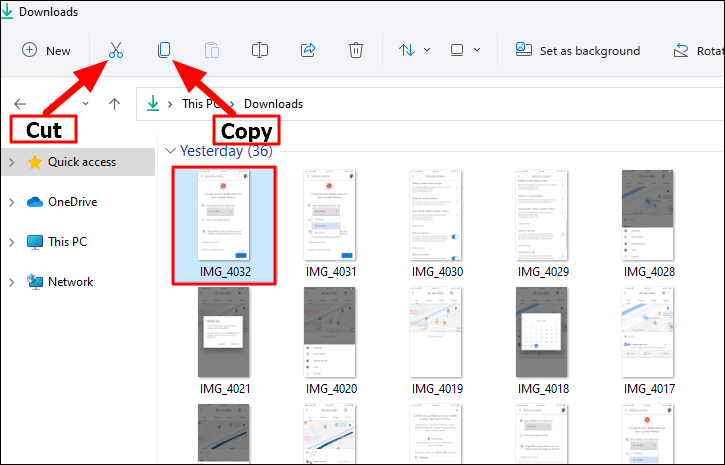Click Set as background button
Image resolution: width=725 pixels, height=465 pixels.
coord(577,50)
